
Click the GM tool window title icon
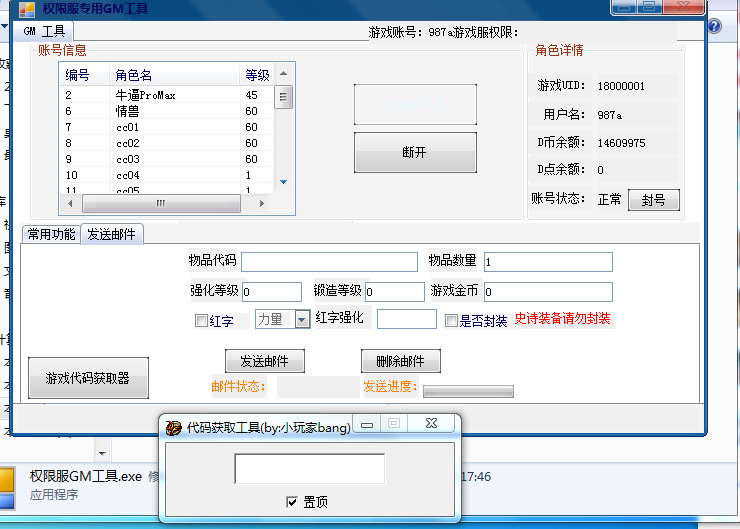26,8
